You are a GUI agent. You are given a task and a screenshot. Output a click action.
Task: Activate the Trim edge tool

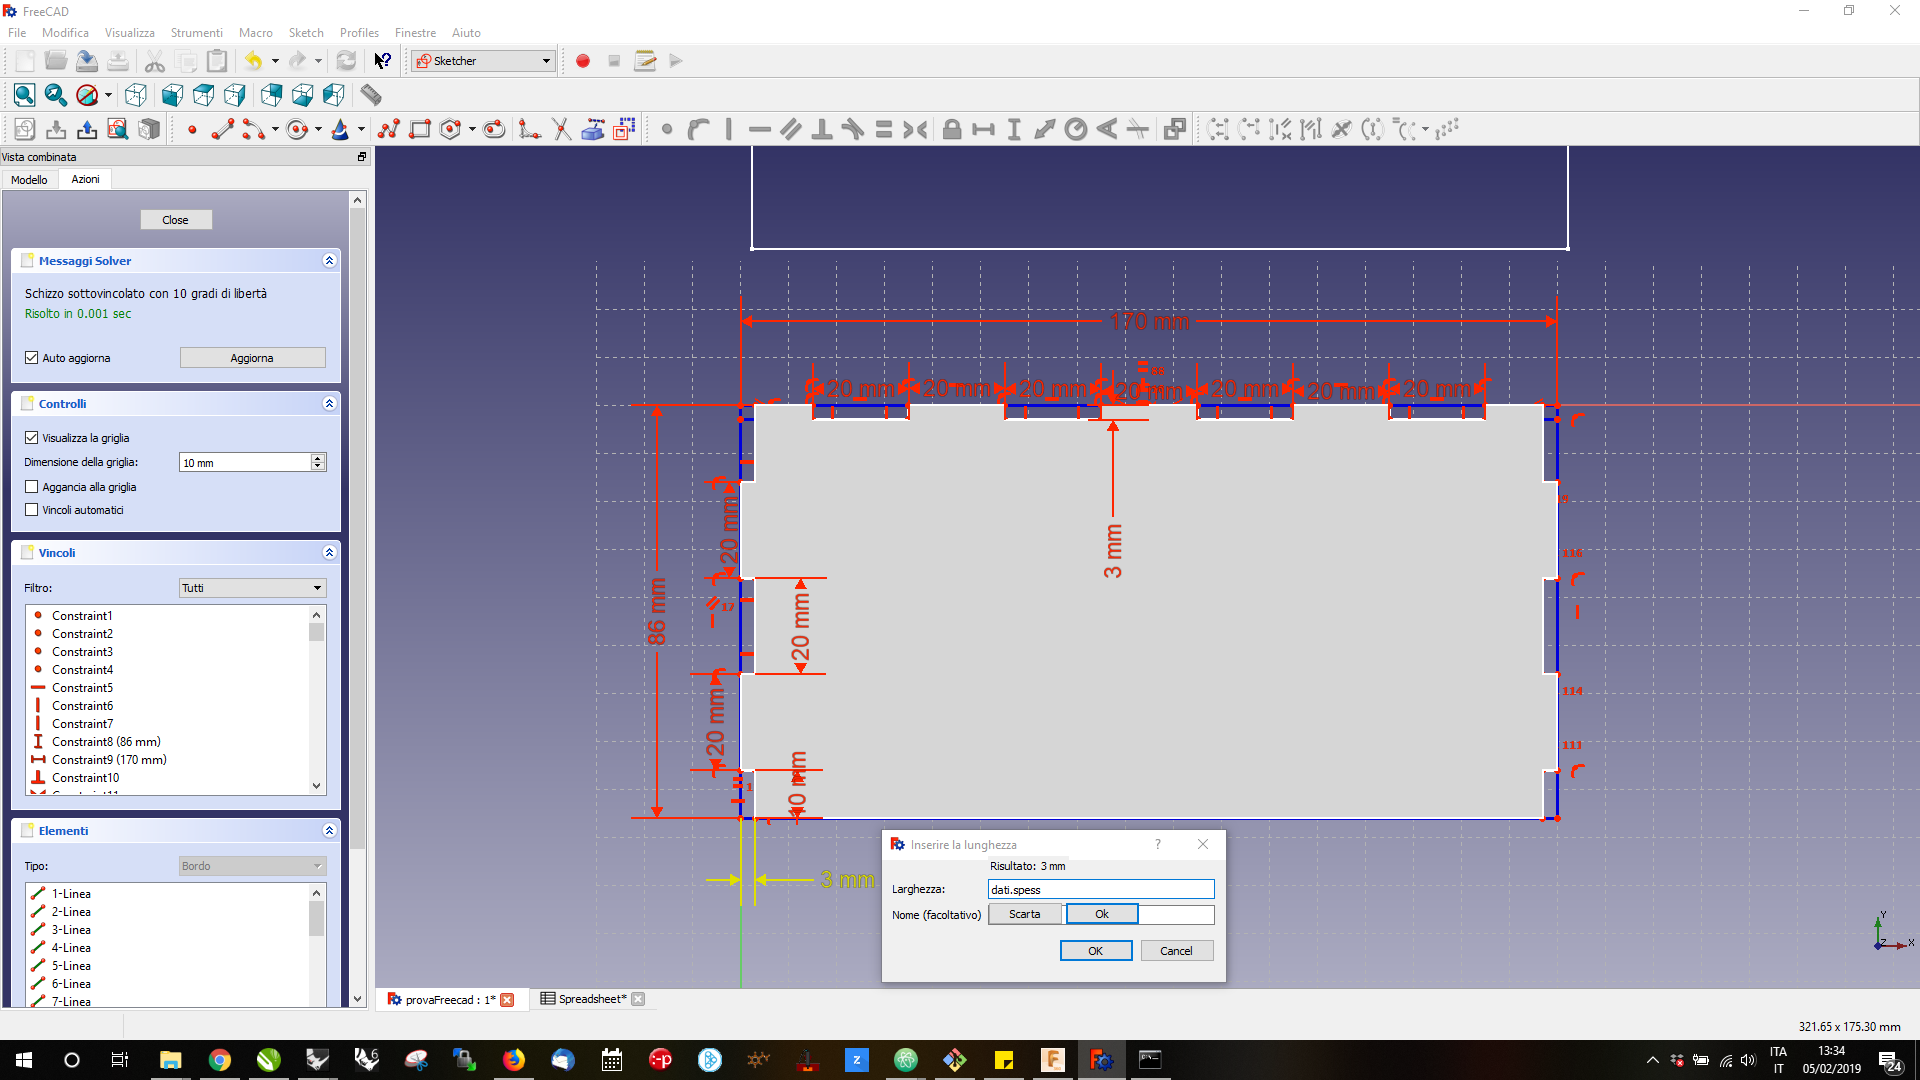561,129
